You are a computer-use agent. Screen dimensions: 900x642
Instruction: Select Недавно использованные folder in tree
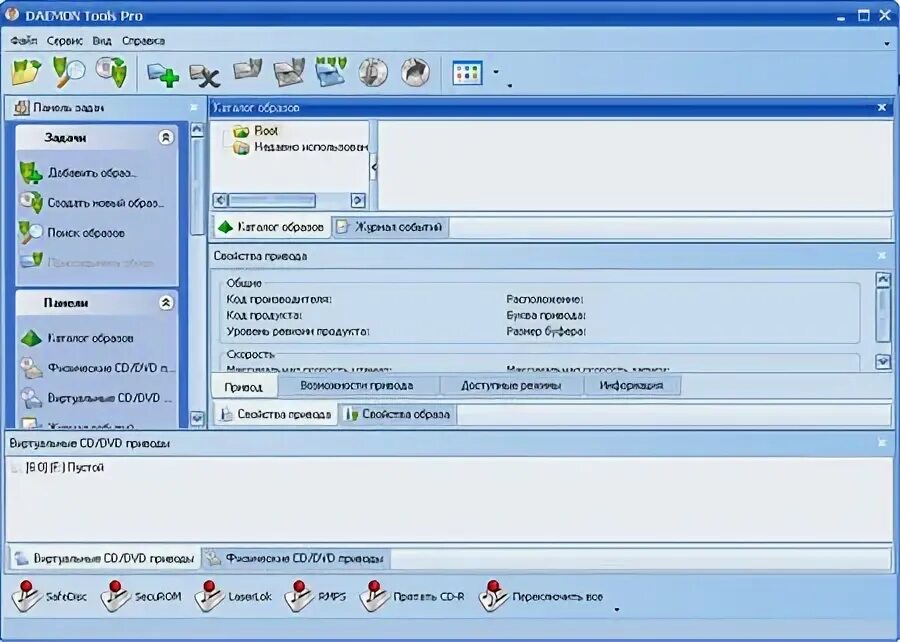point(300,147)
